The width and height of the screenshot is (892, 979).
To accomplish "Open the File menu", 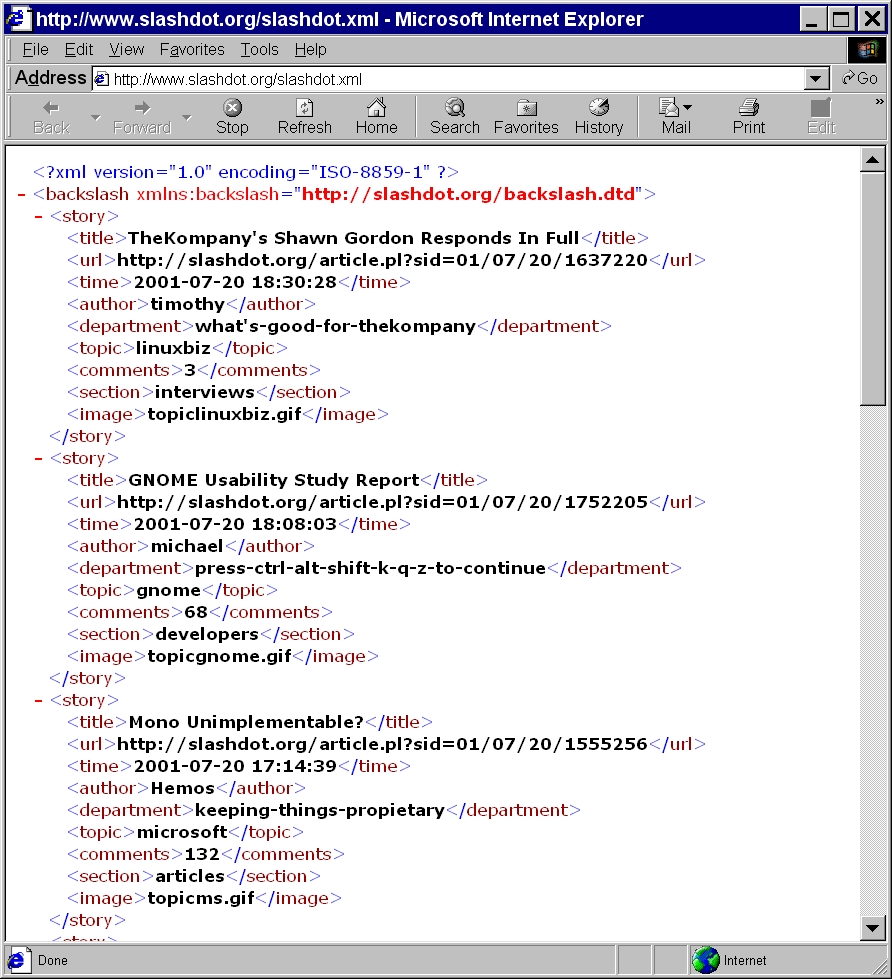I will pyautogui.click(x=35, y=49).
